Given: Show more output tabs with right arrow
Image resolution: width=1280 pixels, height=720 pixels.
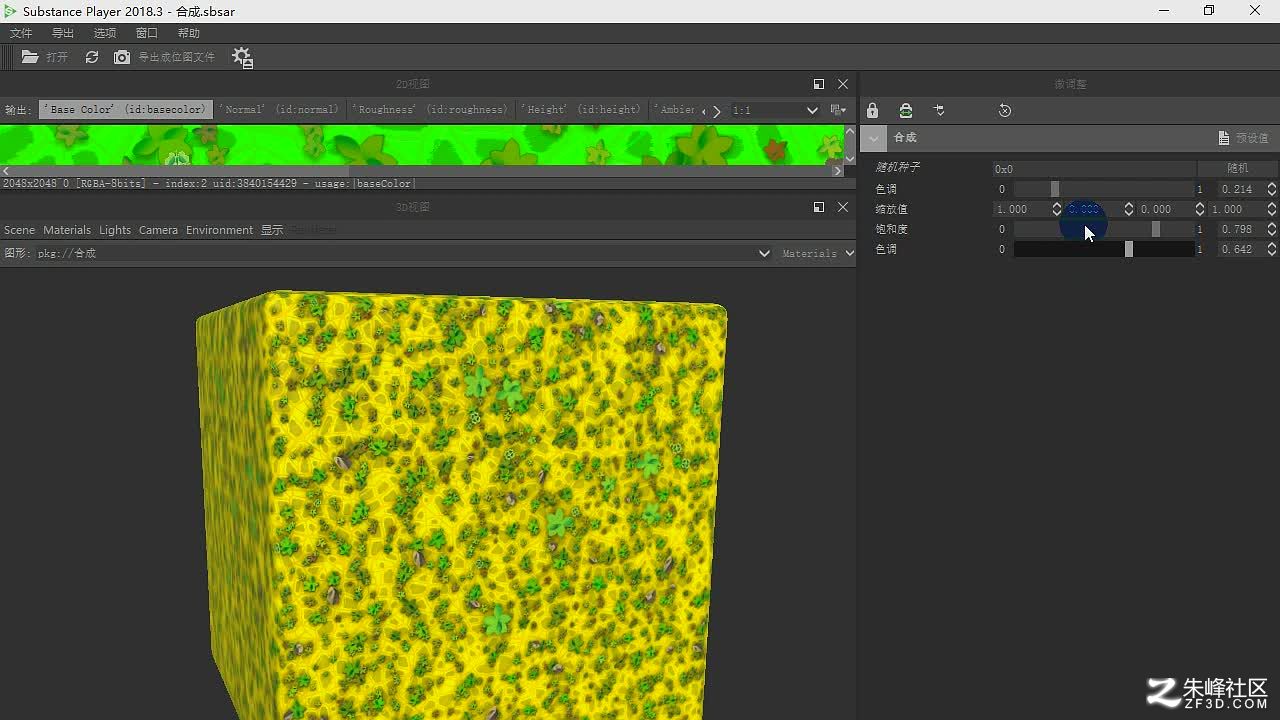Looking at the screenshot, I should pyautogui.click(x=717, y=111).
